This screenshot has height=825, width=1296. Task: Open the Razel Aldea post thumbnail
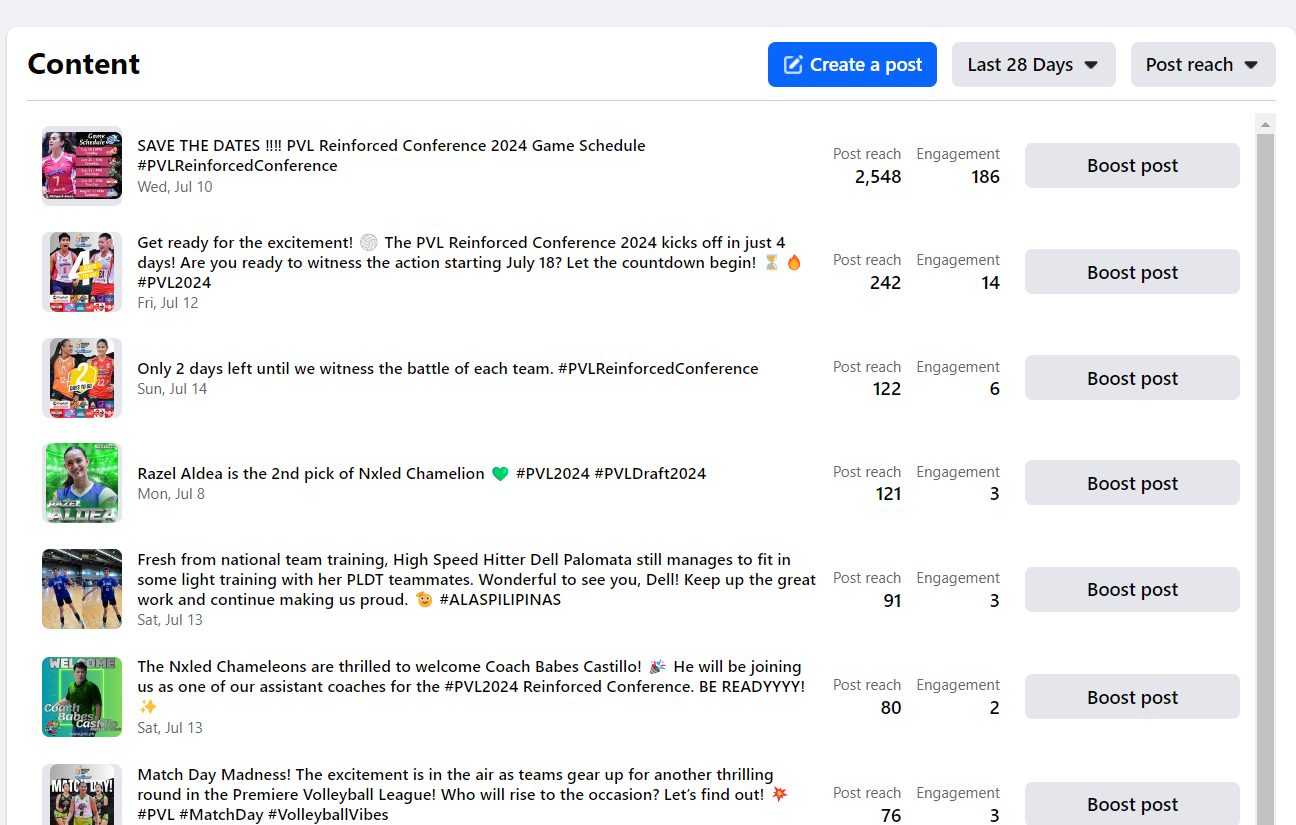pyautogui.click(x=82, y=483)
